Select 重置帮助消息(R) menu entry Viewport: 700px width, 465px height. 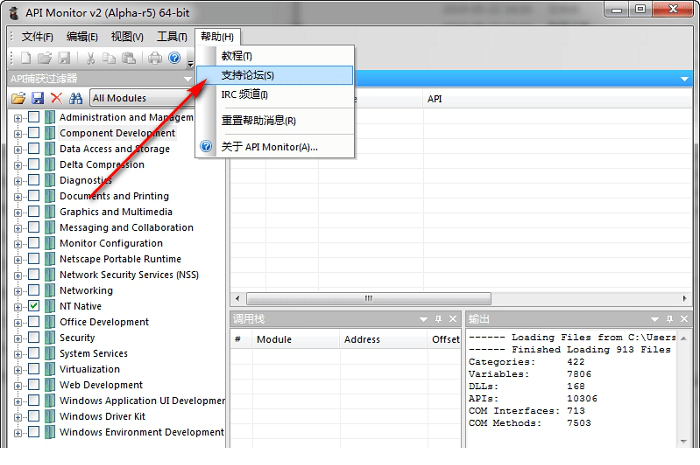275,120
